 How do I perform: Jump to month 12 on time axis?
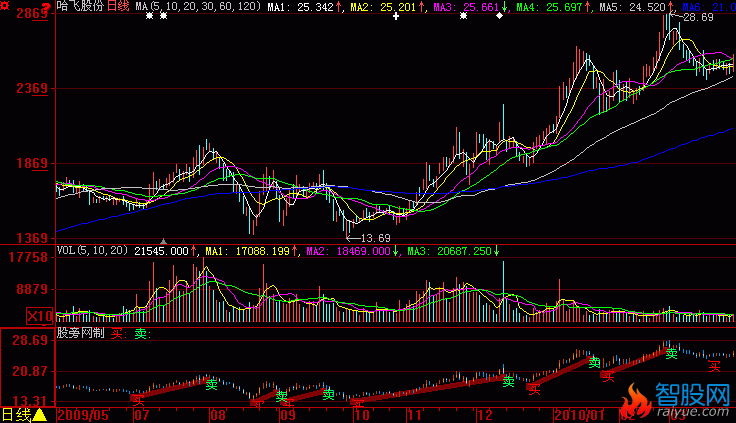[485, 415]
